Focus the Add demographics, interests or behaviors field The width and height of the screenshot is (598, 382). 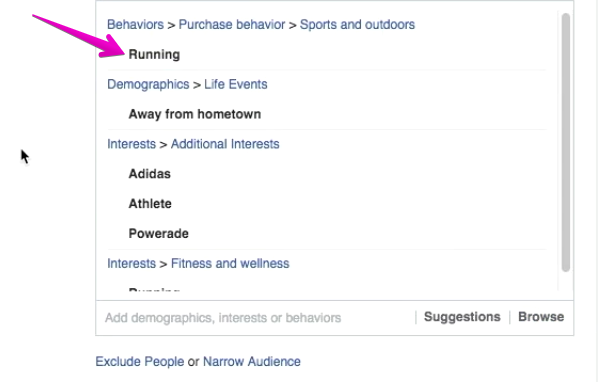256,318
